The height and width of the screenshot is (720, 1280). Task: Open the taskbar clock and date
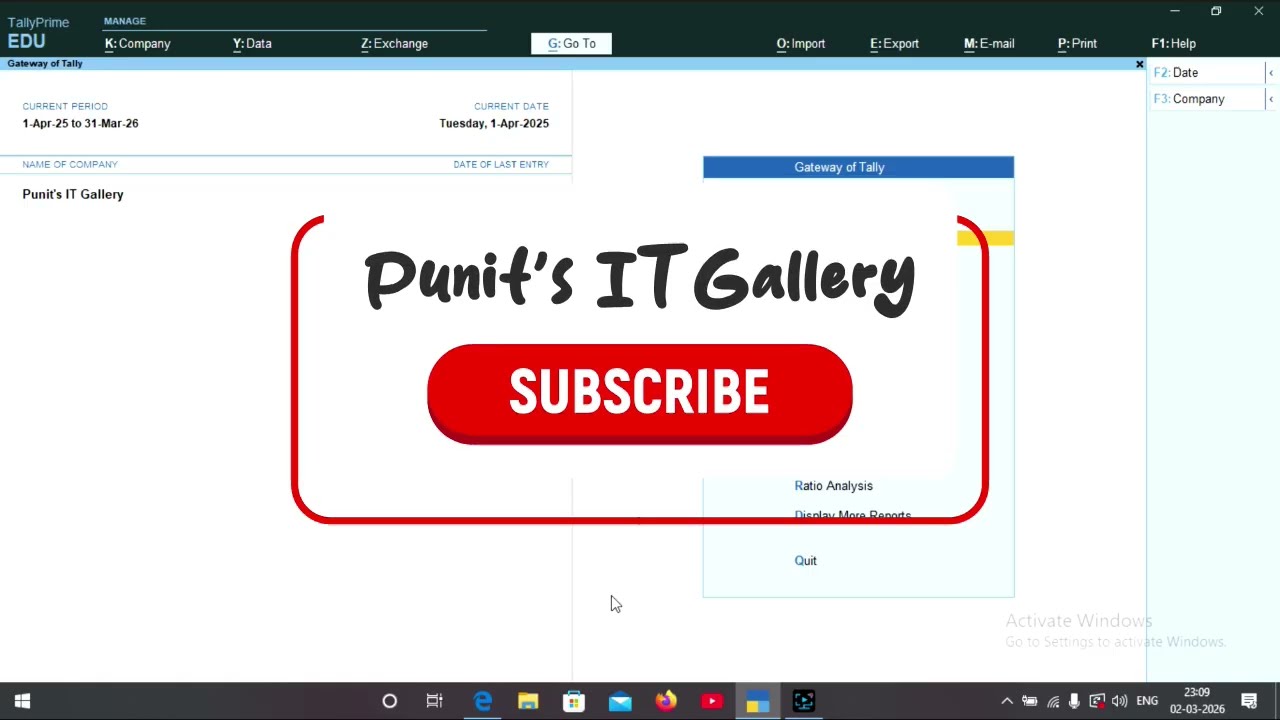point(1197,700)
